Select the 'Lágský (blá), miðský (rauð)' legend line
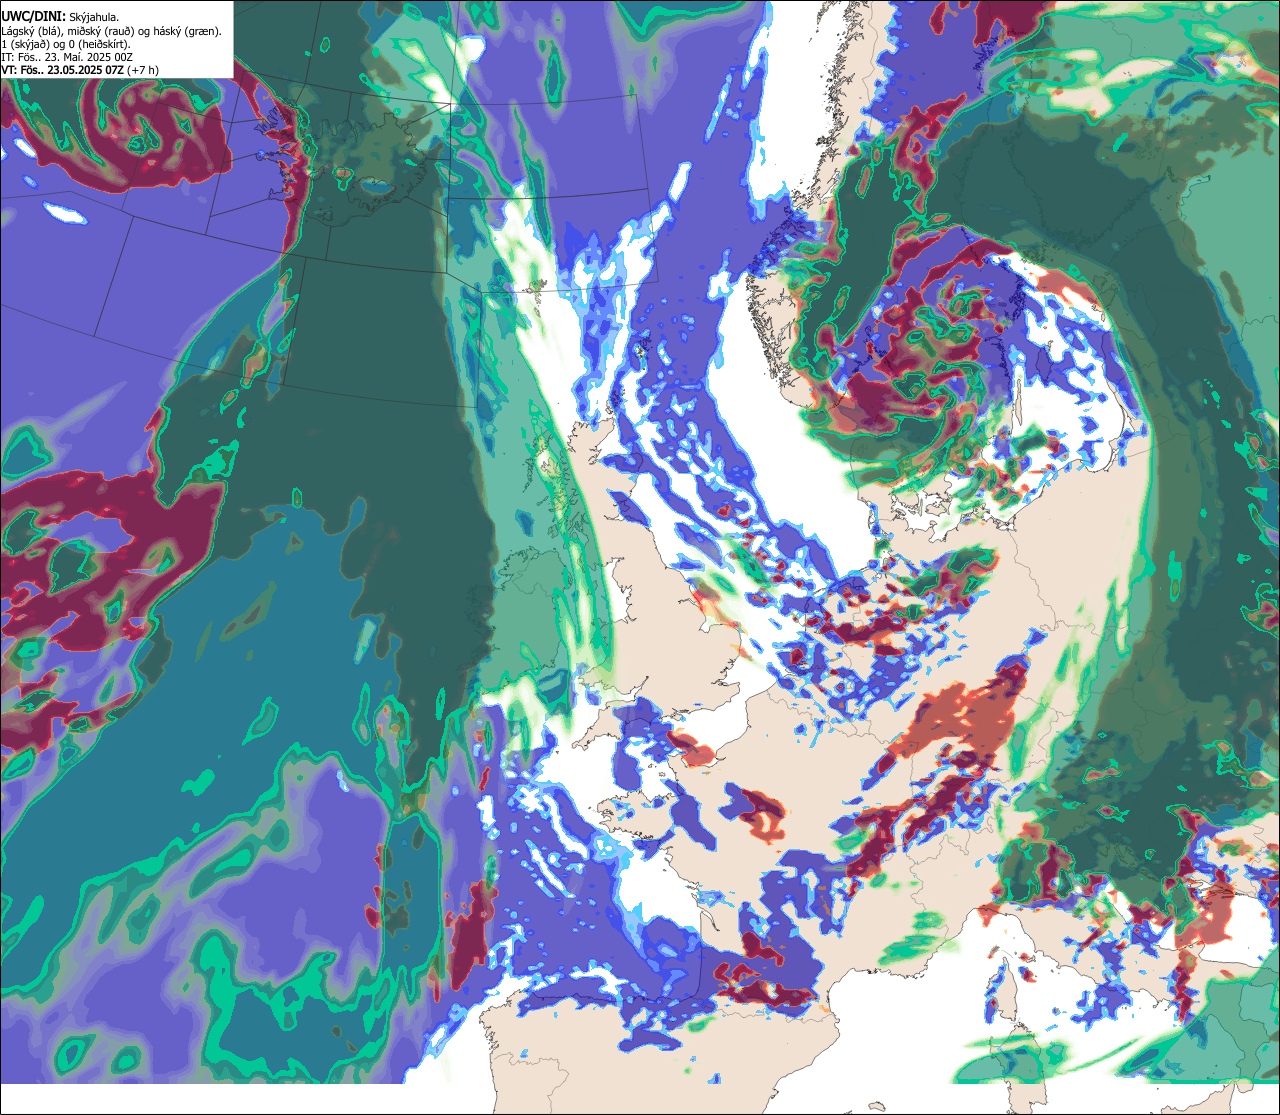This screenshot has width=1280, height=1115. (x=112, y=31)
